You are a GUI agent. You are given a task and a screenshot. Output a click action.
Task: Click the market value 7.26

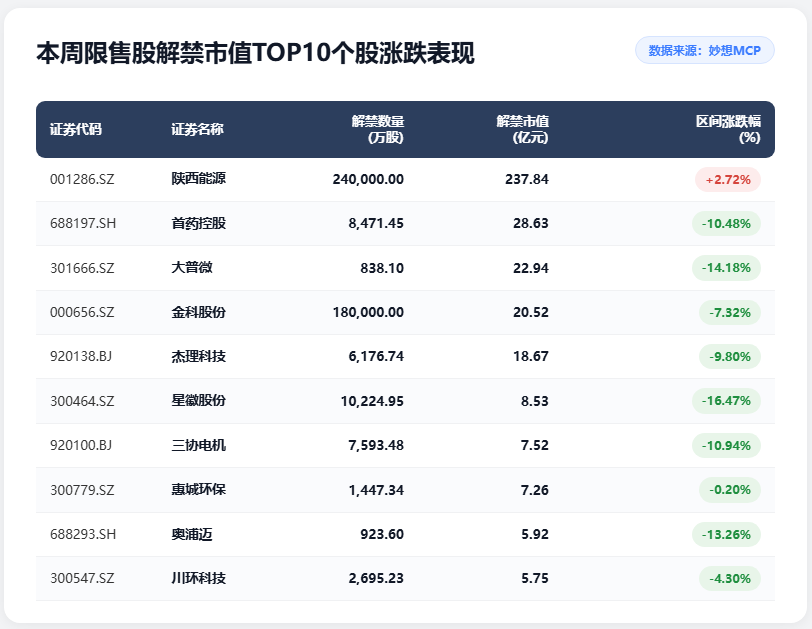coord(534,490)
